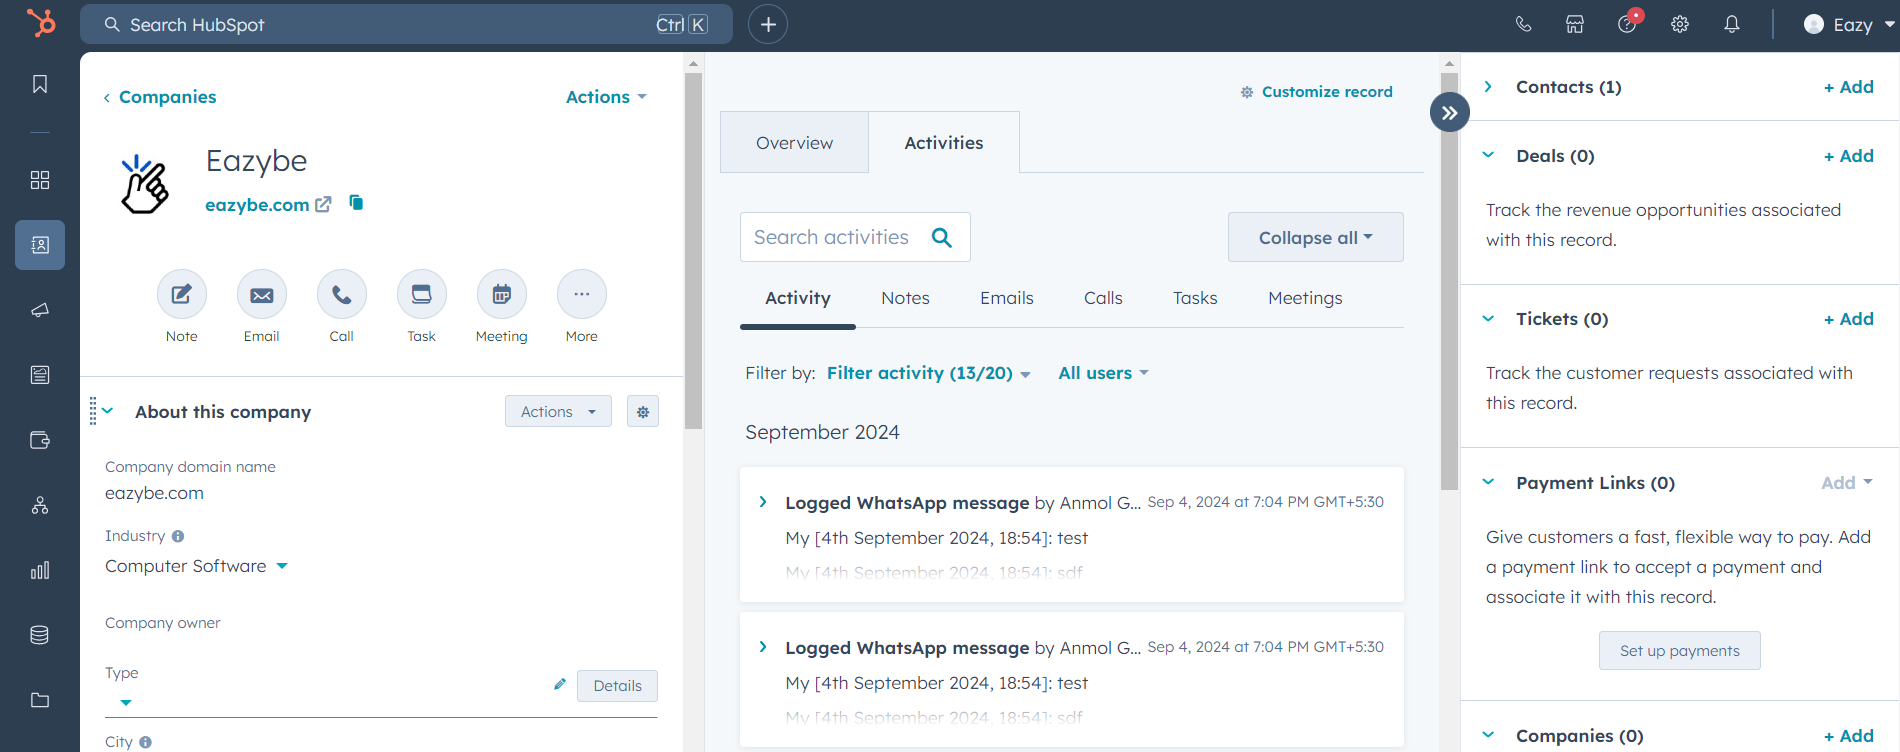
Task: Show the Calls activity tab
Action: (x=1103, y=298)
